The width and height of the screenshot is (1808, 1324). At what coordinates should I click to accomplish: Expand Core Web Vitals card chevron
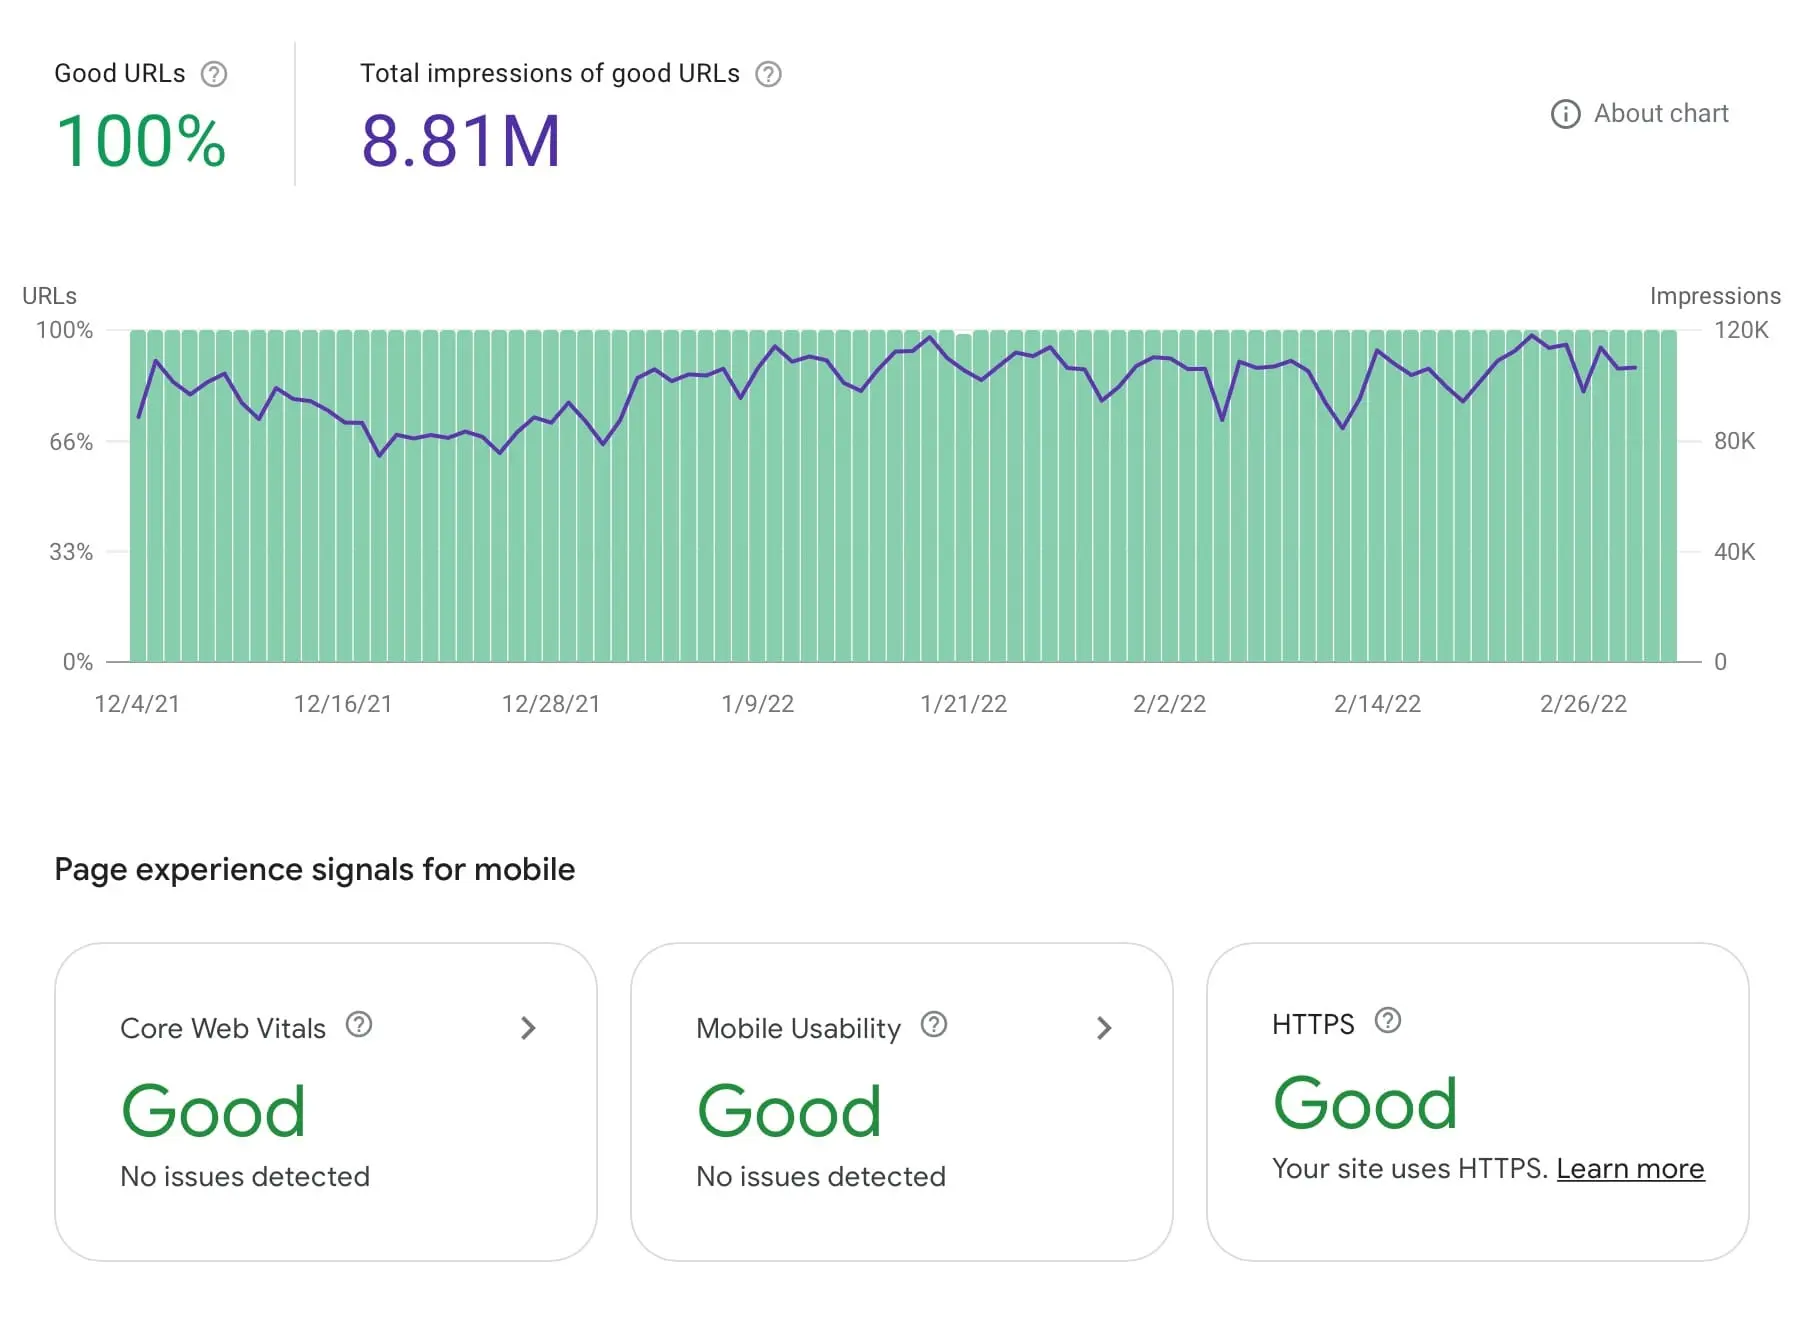528,1028
